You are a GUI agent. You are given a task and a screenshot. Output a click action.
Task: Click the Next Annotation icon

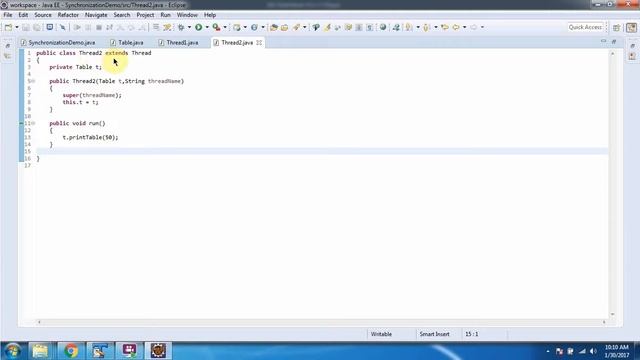pyautogui.click(x=409, y=27)
